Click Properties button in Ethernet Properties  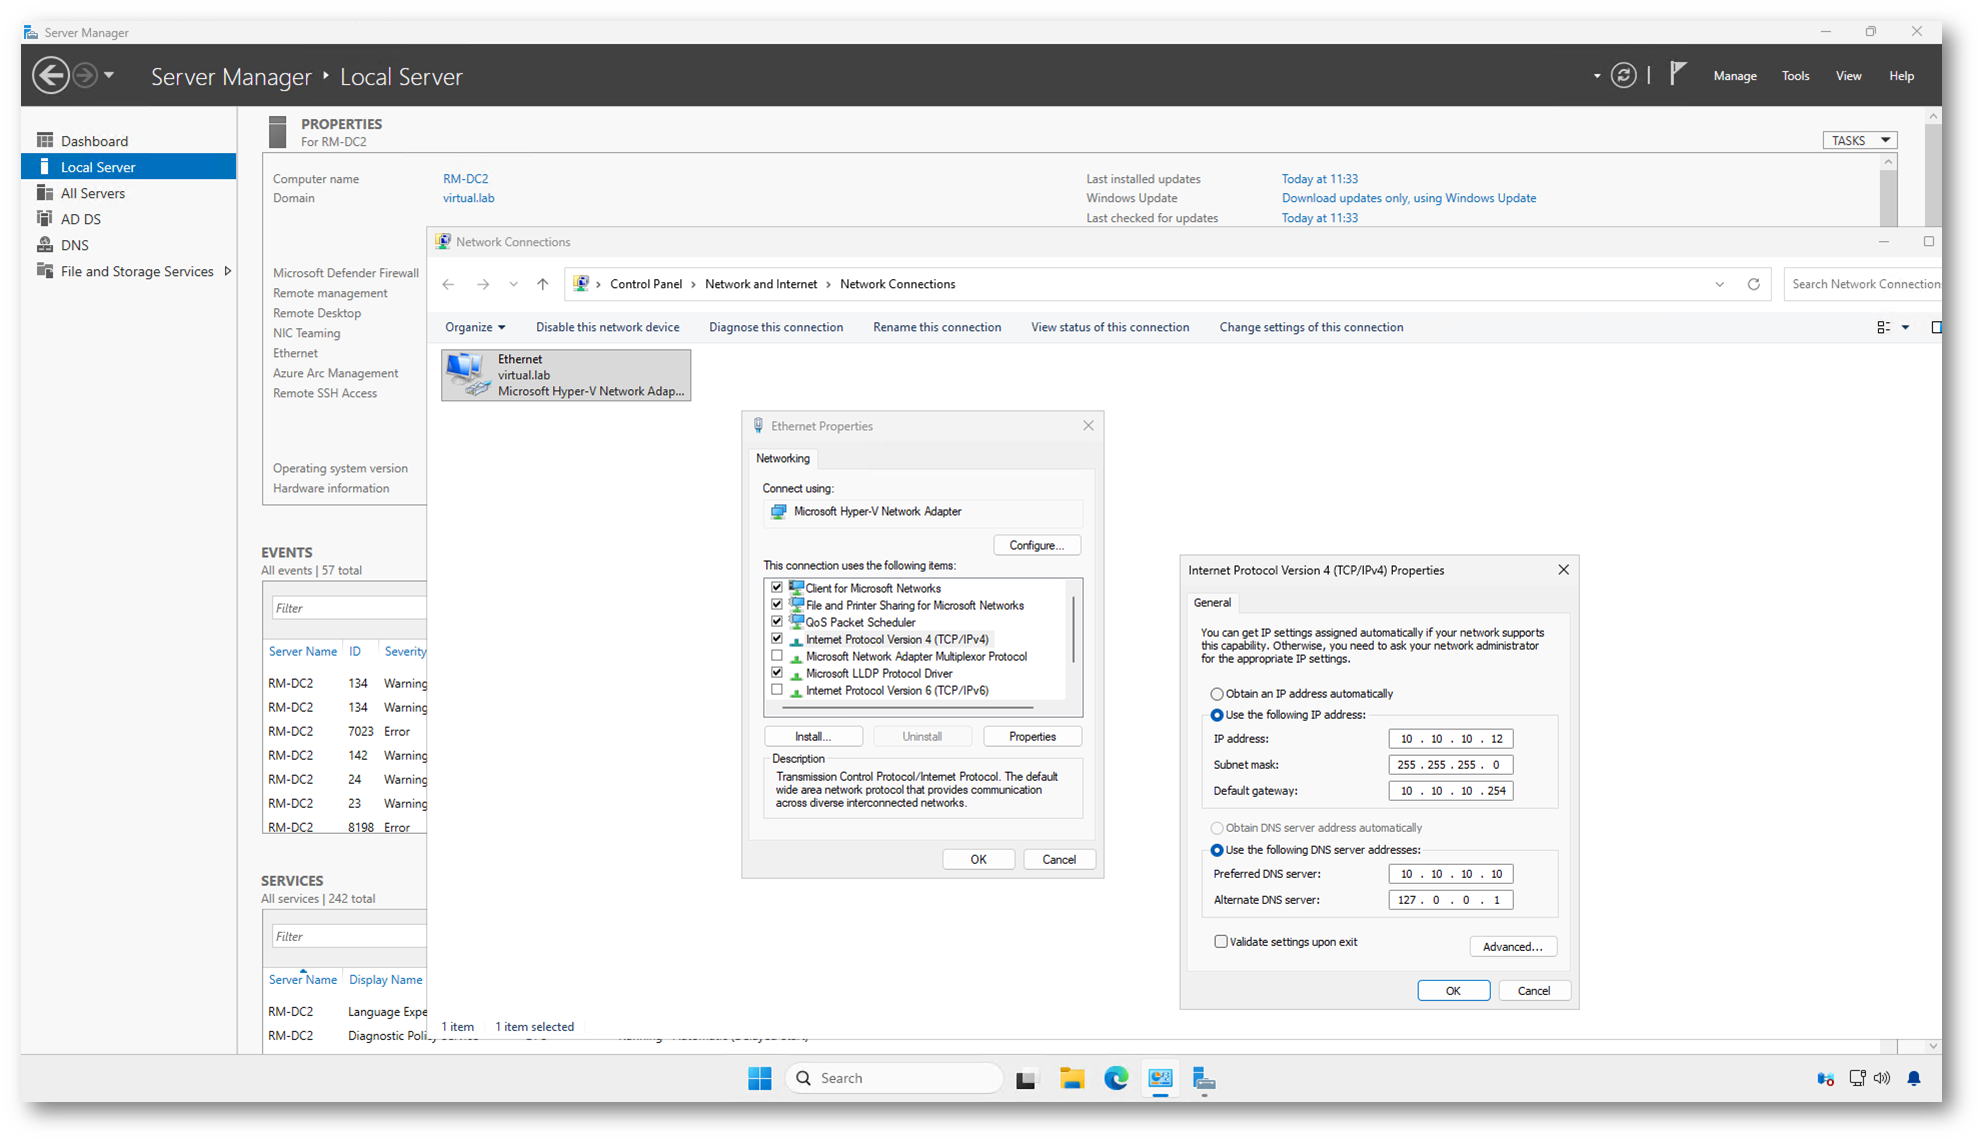[x=1032, y=736]
